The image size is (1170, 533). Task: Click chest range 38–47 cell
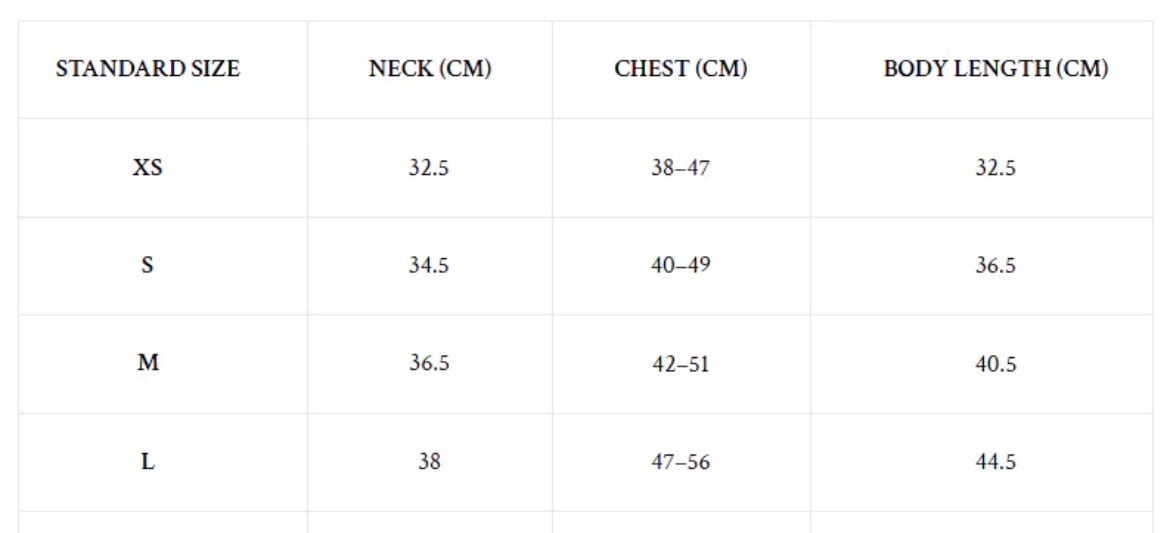681,168
